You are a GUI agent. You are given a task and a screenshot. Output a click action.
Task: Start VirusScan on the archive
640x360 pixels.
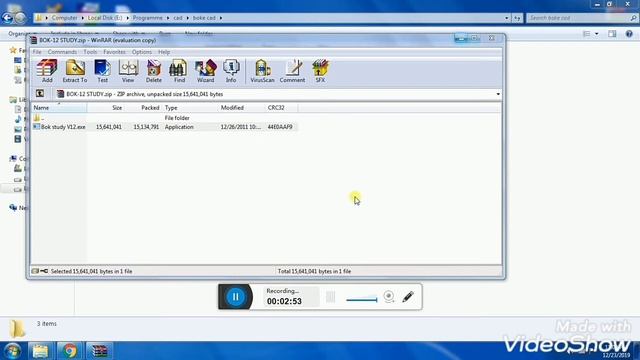point(262,71)
